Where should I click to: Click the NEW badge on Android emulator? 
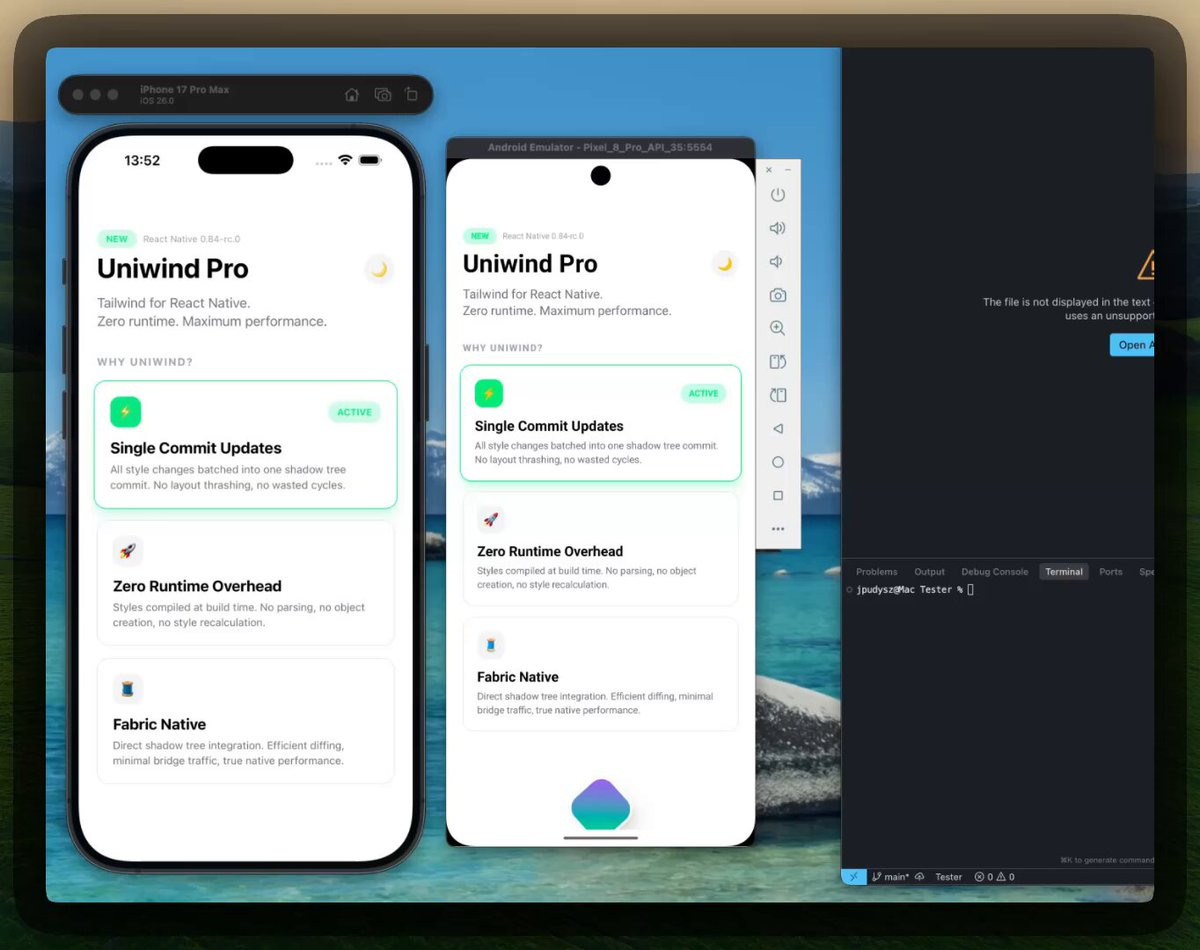480,236
